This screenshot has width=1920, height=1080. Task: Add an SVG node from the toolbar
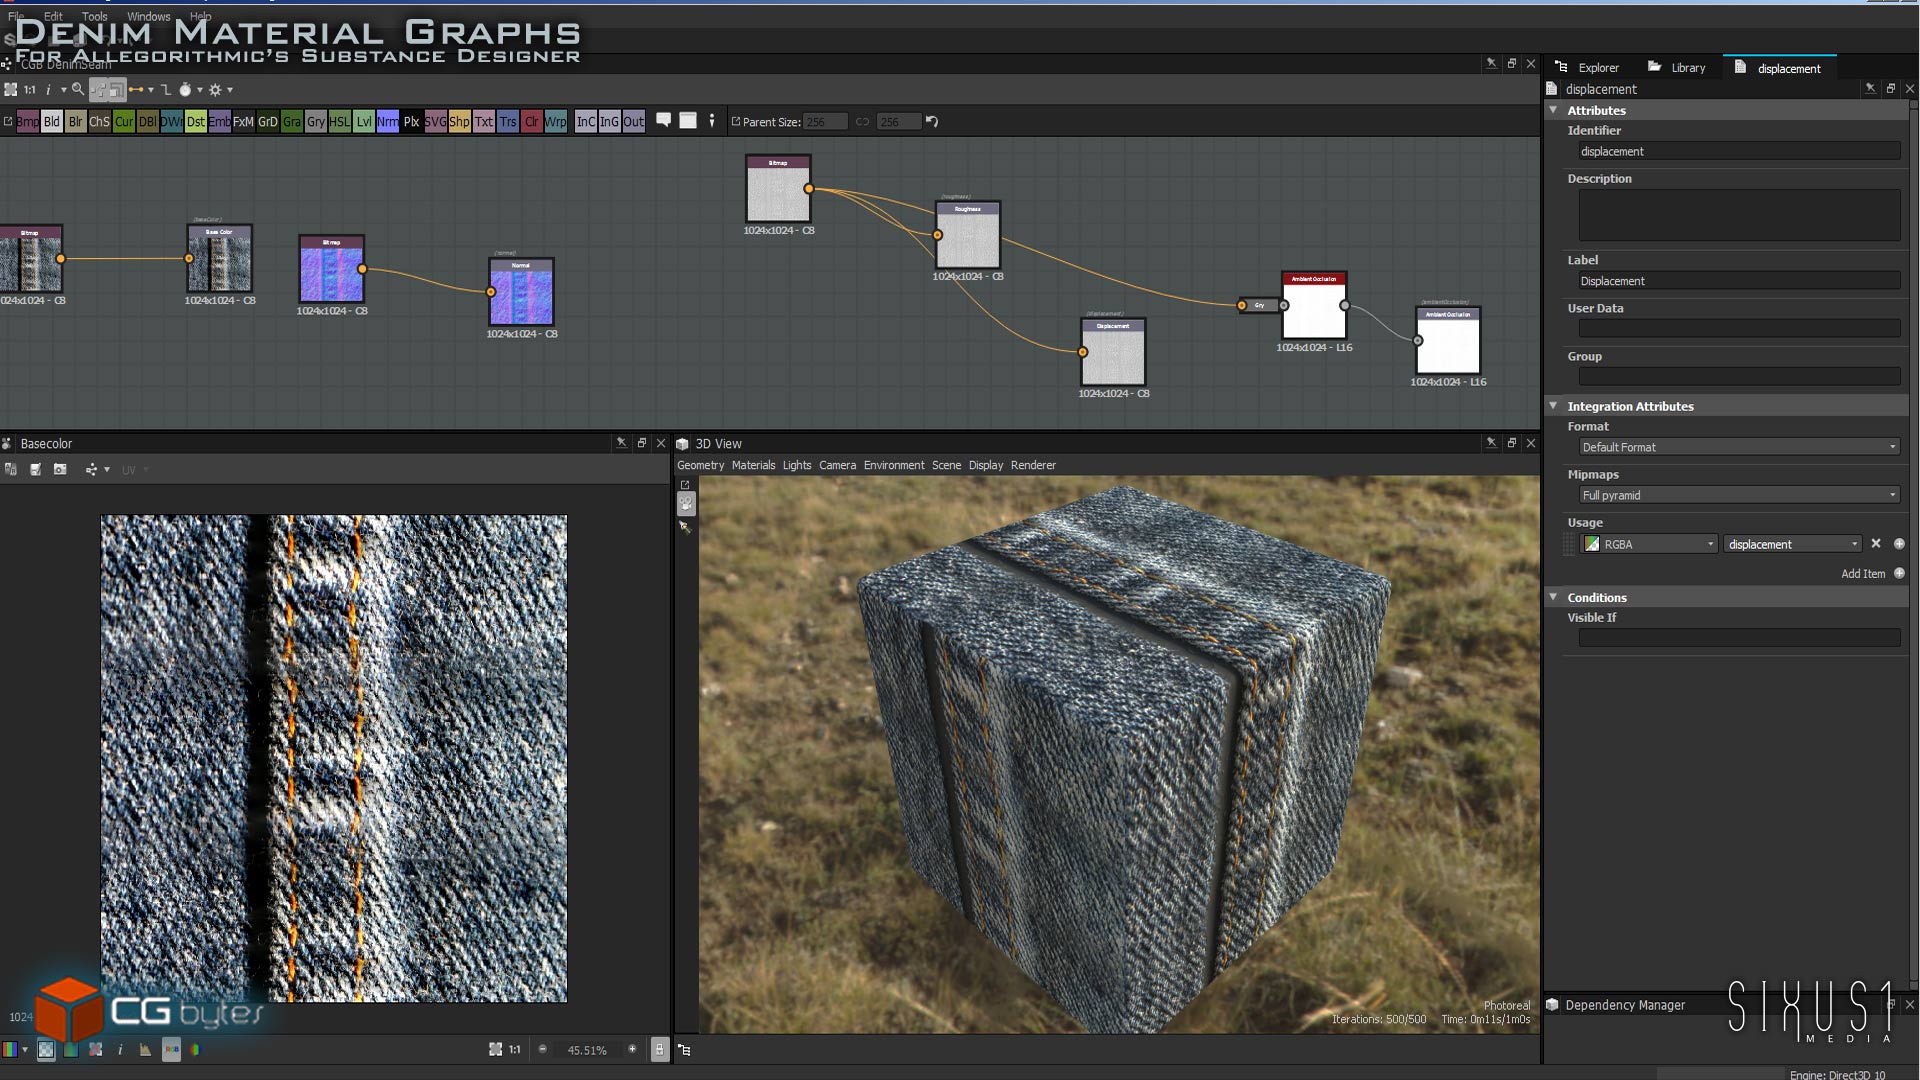coord(436,122)
